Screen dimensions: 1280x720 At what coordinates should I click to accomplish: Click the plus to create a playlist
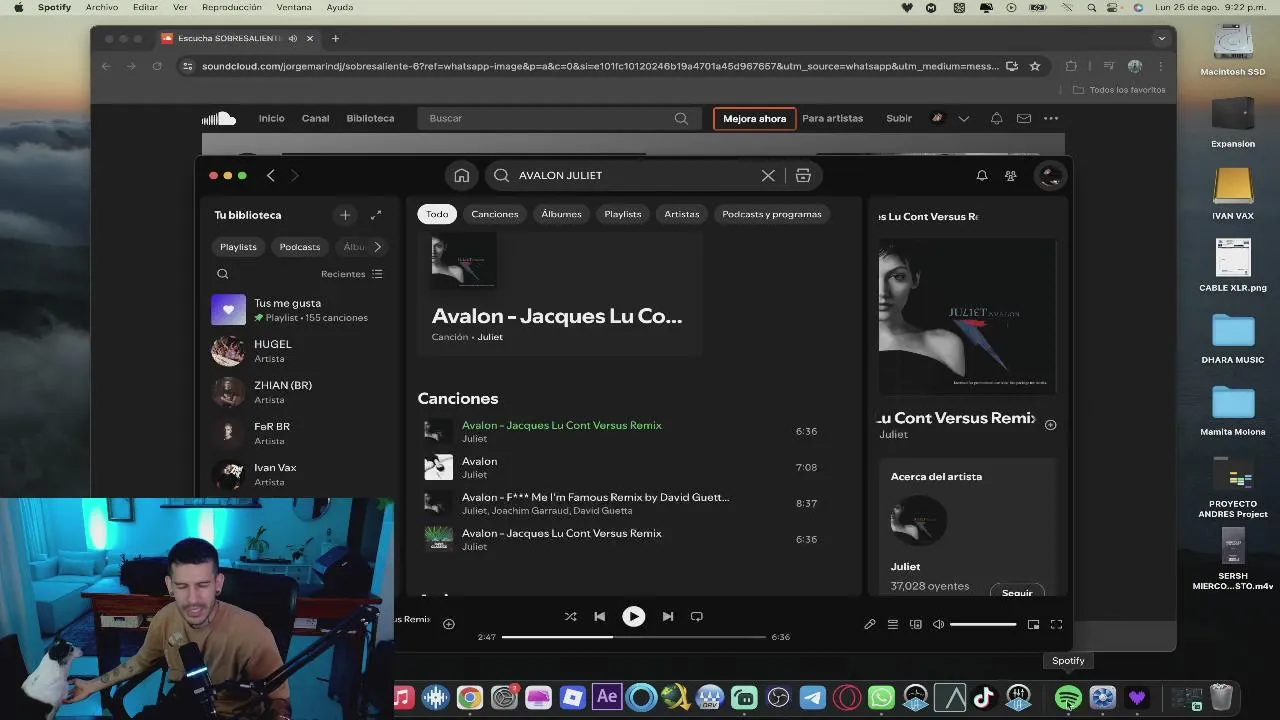coord(345,215)
